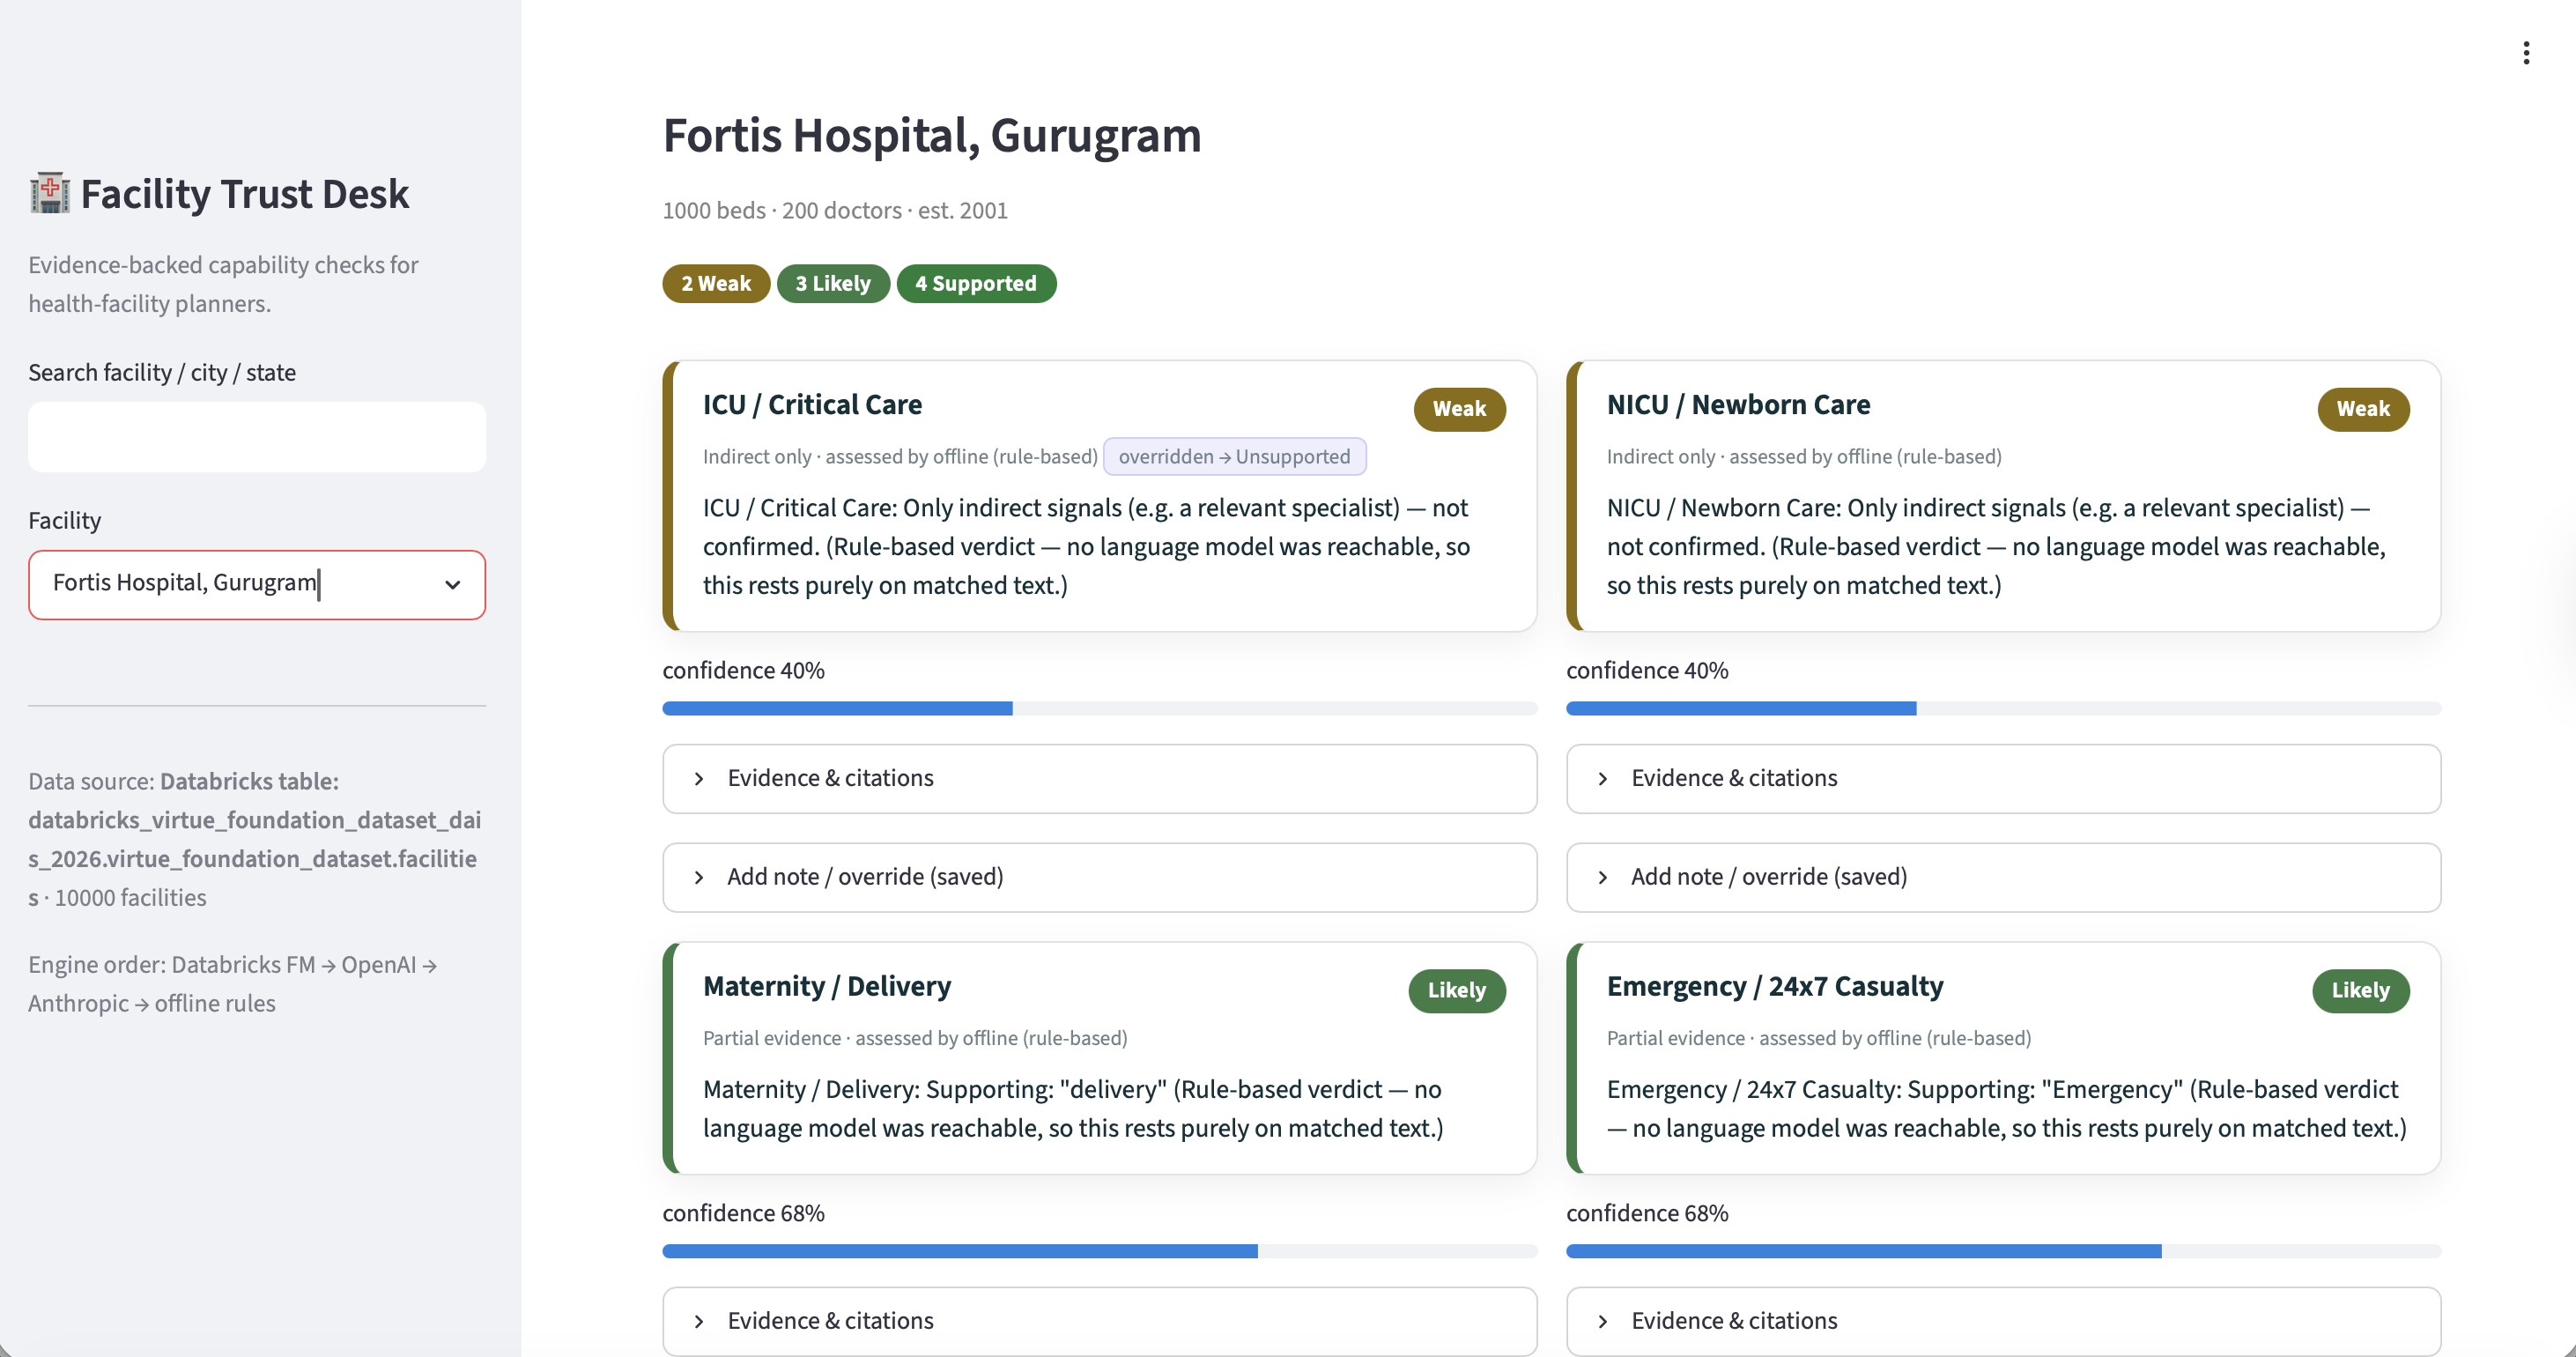This screenshot has width=2576, height=1357.
Task: Click the NICU card rule-based verdict description
Action: [1996, 547]
